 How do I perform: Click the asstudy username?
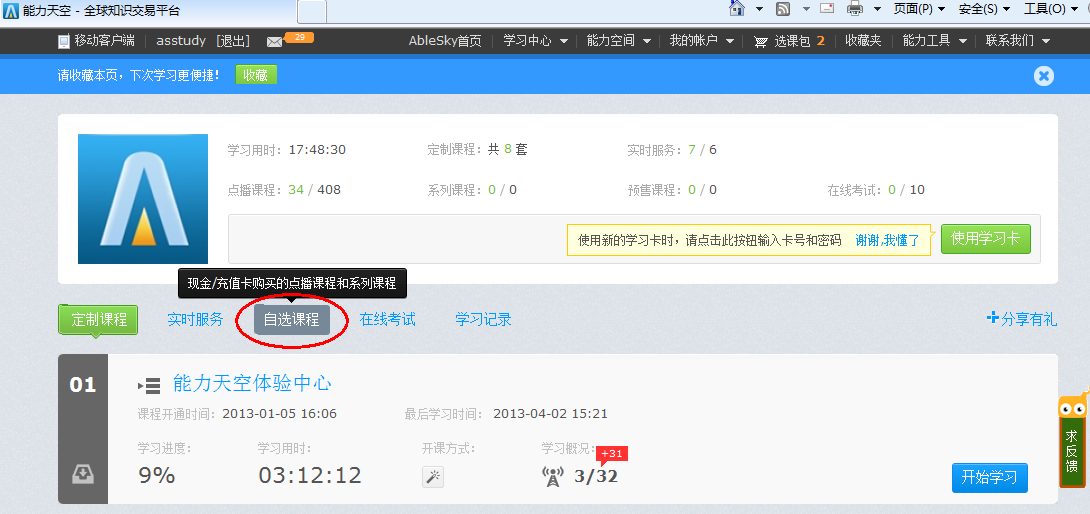tap(181, 41)
